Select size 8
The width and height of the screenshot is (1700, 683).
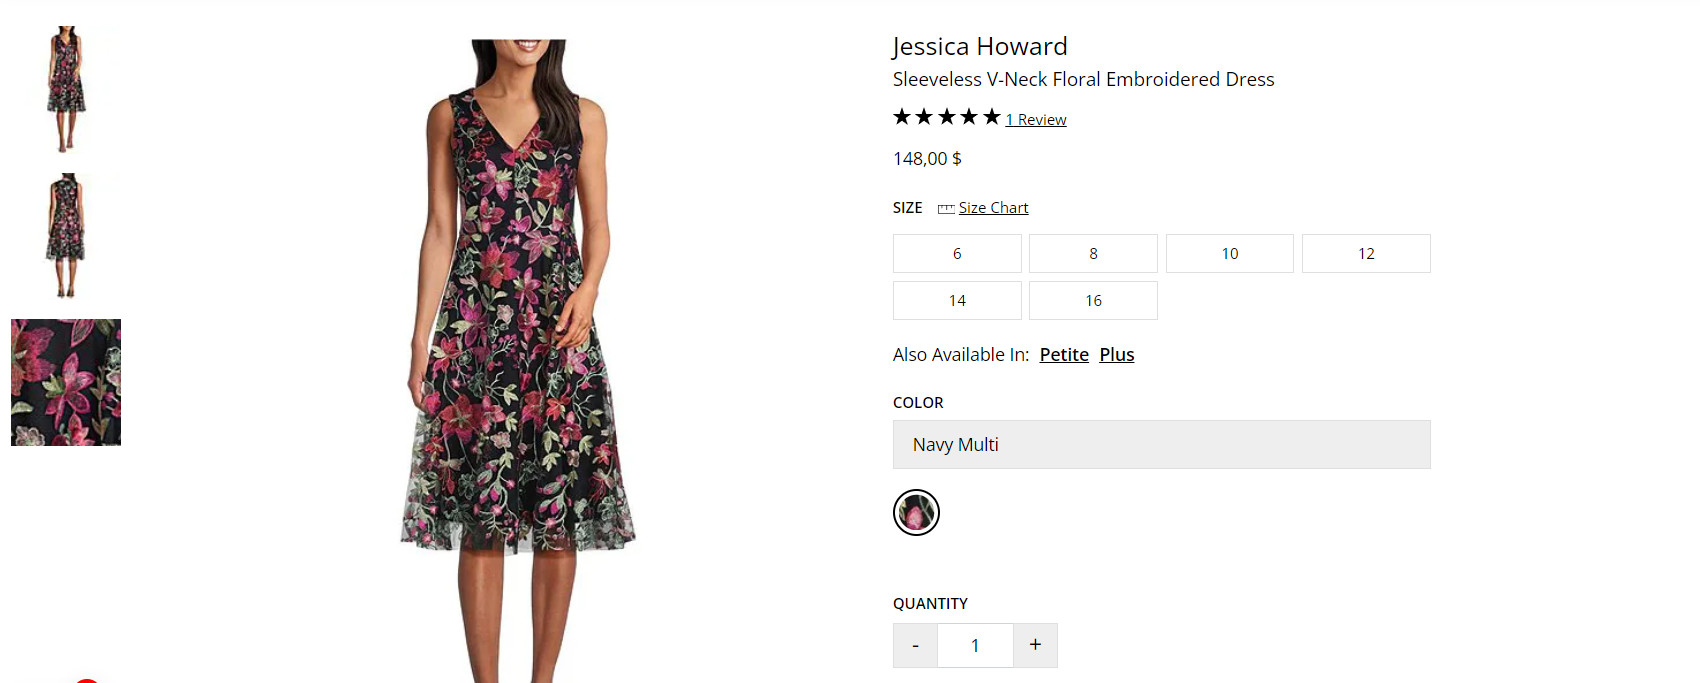[1093, 254]
